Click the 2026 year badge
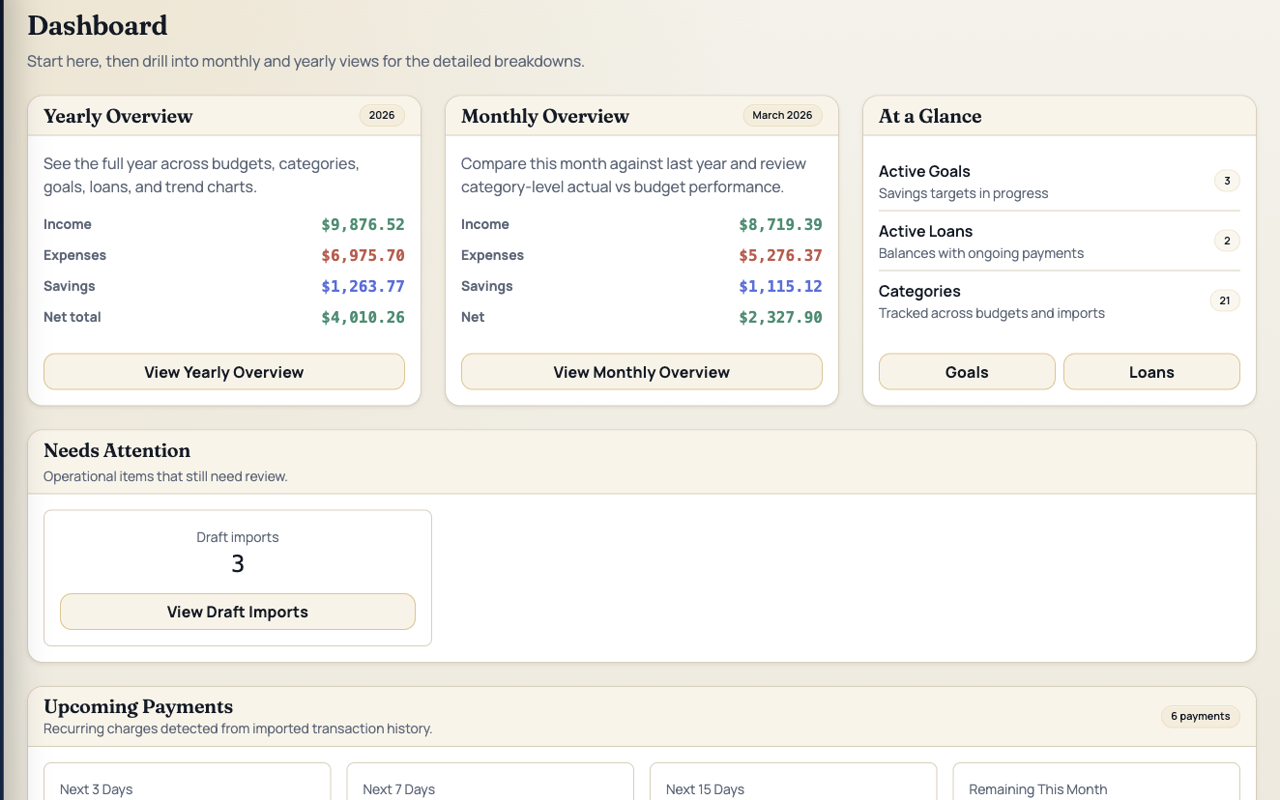 tap(382, 115)
